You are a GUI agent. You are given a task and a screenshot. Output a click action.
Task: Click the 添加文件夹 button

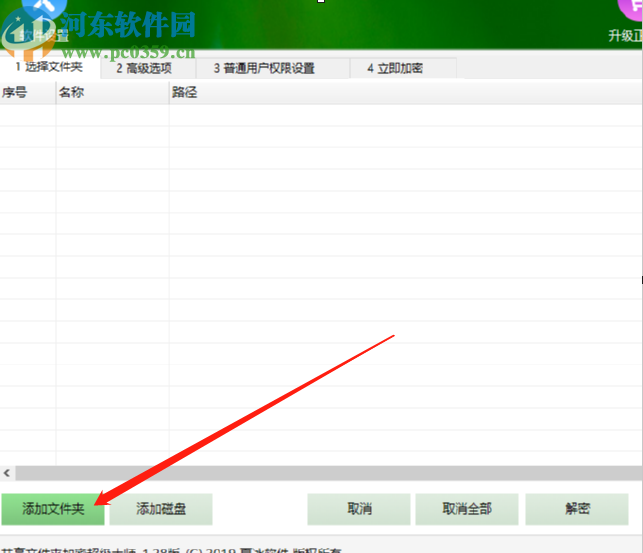(x=53, y=509)
